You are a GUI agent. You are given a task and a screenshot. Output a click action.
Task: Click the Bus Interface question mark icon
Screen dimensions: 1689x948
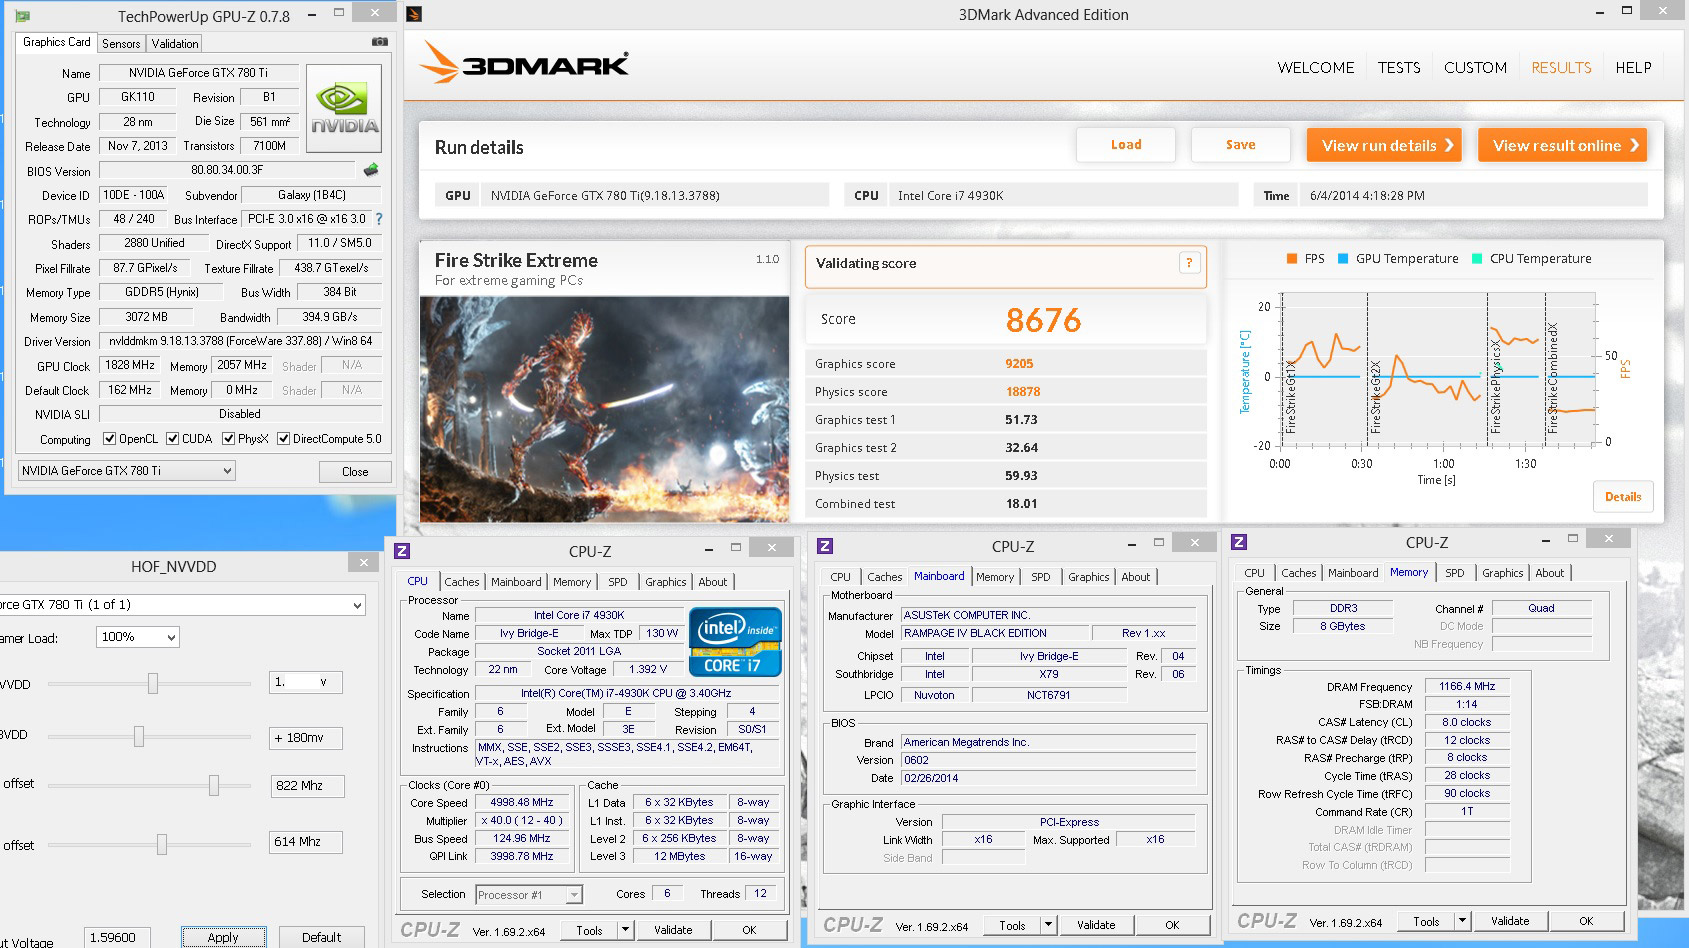pos(379,219)
